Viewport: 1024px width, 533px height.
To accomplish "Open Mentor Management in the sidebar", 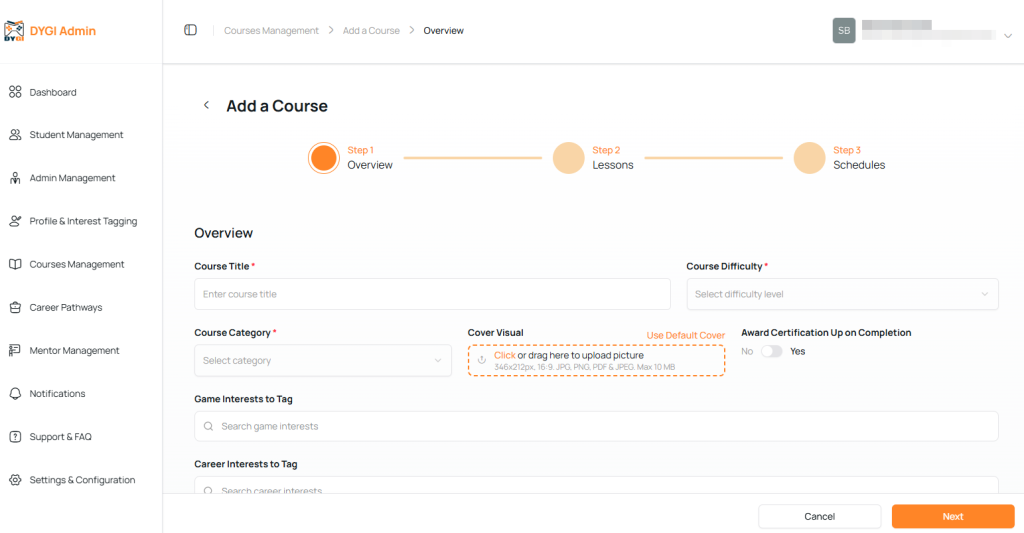I will pyautogui.click(x=74, y=351).
